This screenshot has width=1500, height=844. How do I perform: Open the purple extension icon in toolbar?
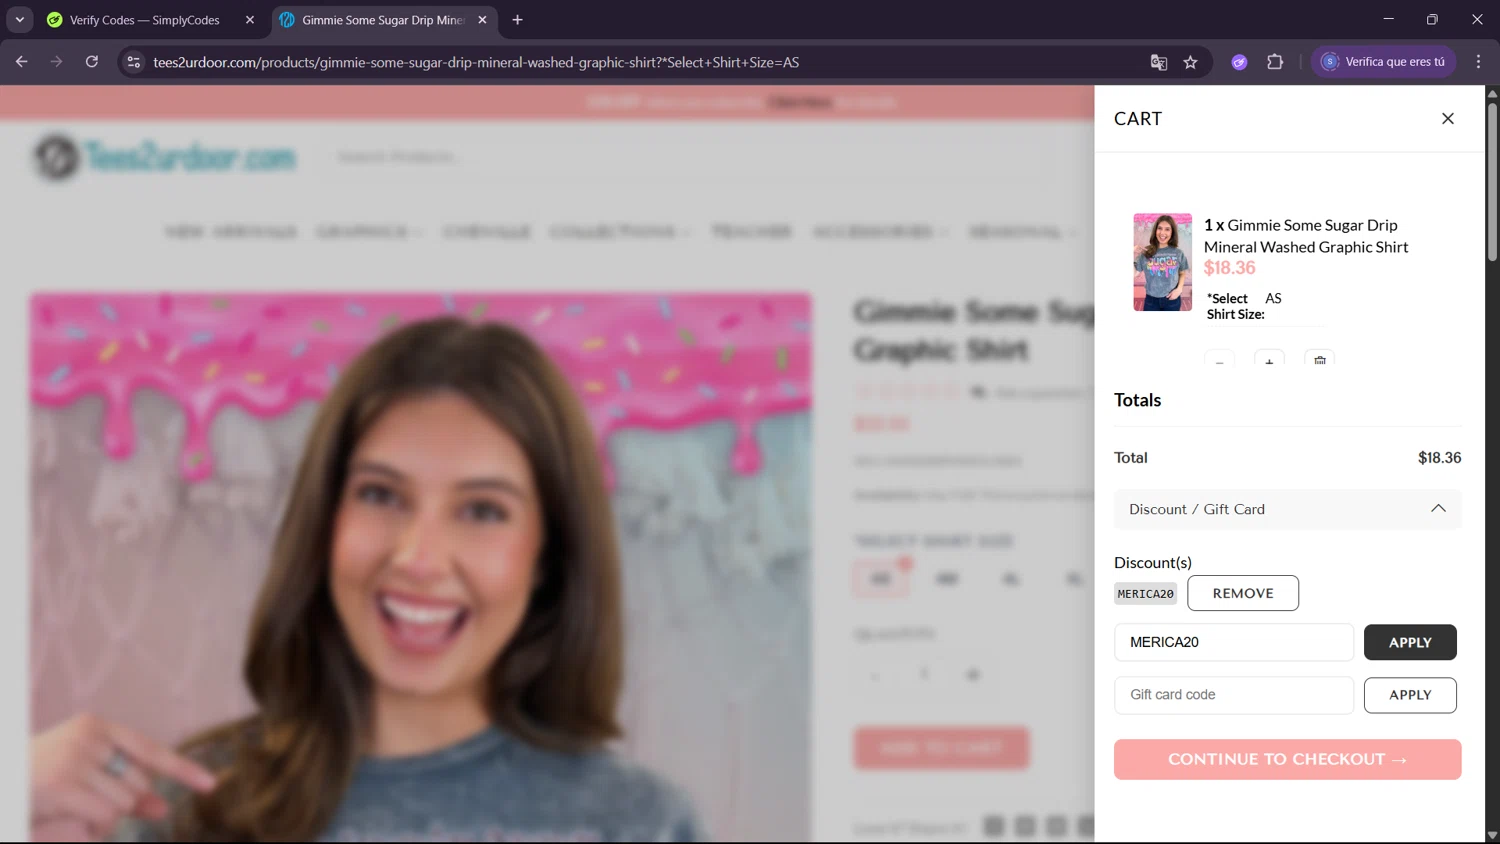pos(1239,62)
